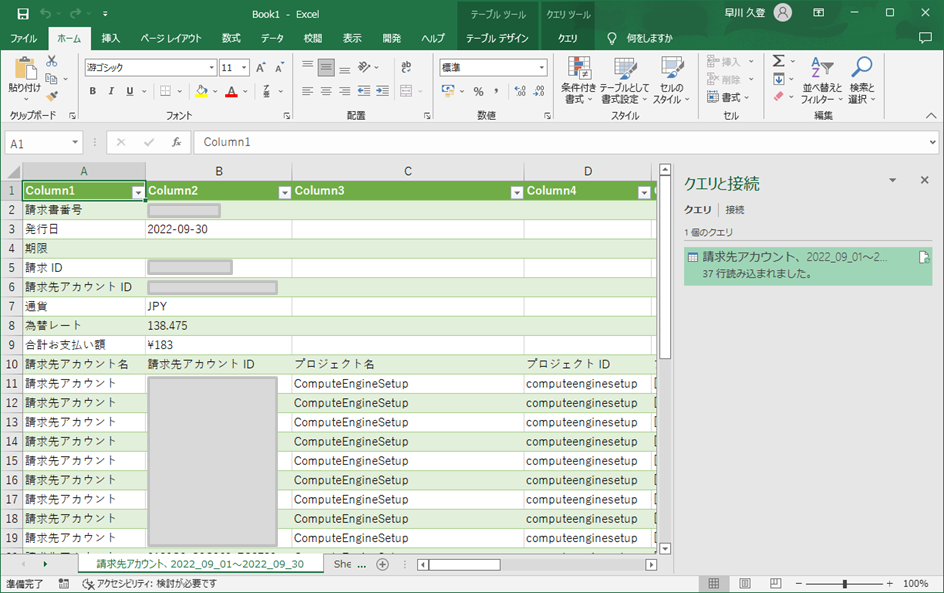Screen dimensions: 944x593
Task: Click the add new sheet plus button
Action: click(382, 564)
